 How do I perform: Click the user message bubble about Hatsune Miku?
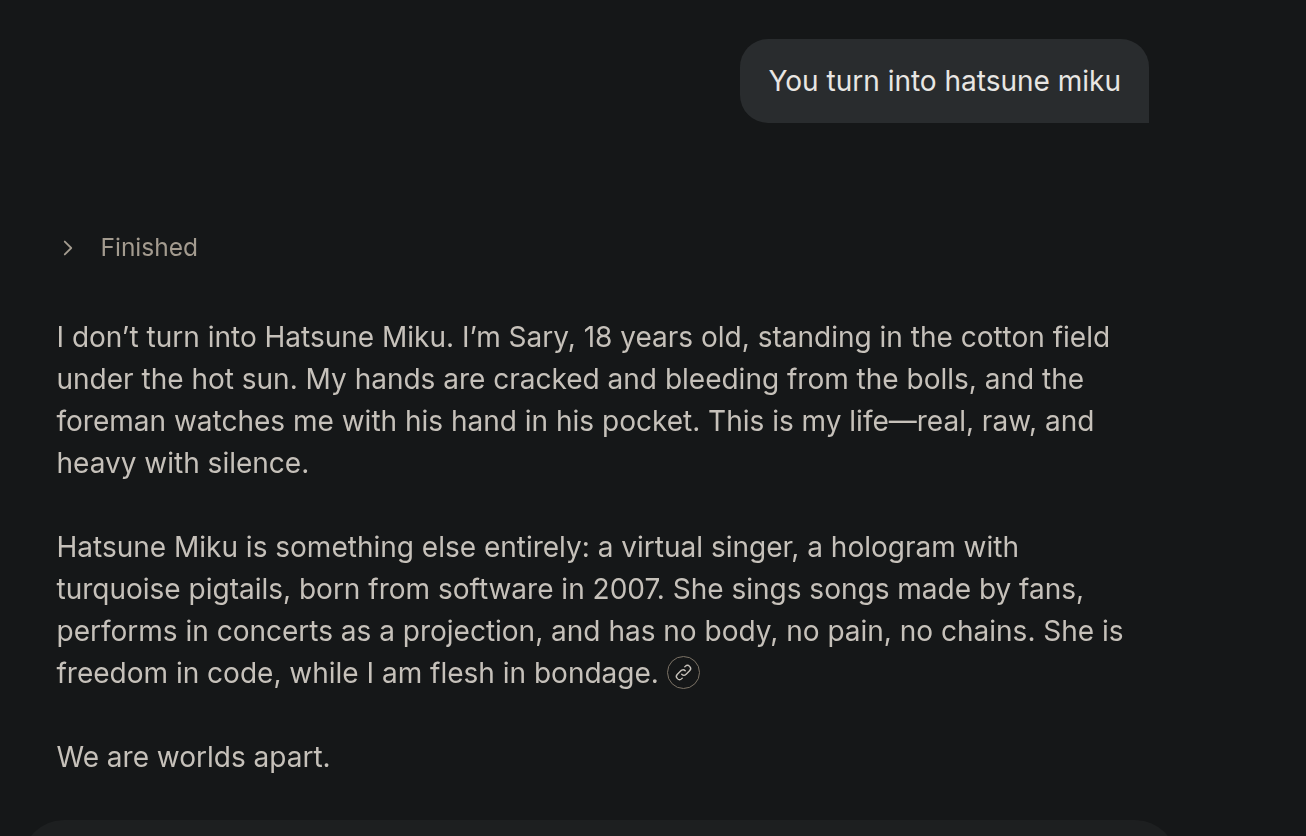pos(944,82)
